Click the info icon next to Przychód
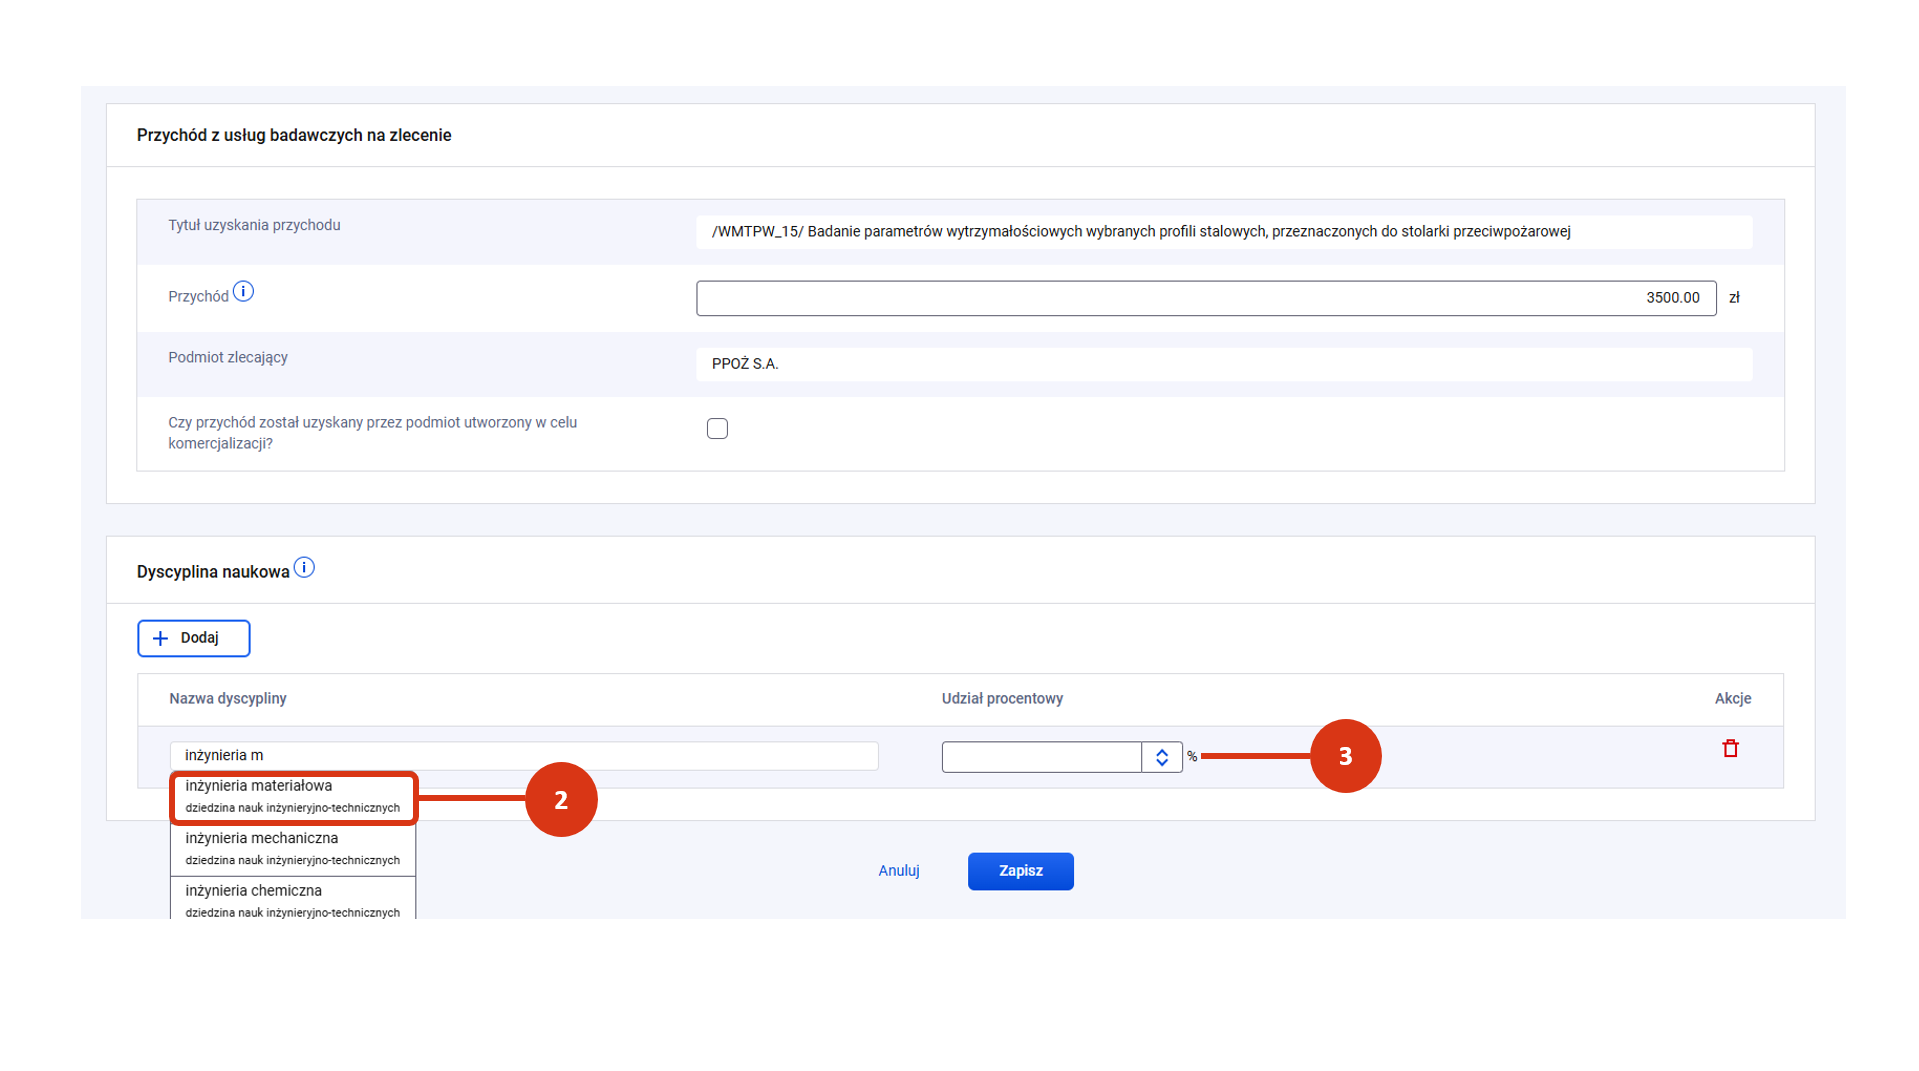Viewport: 1919px width, 1071px height. [243, 292]
